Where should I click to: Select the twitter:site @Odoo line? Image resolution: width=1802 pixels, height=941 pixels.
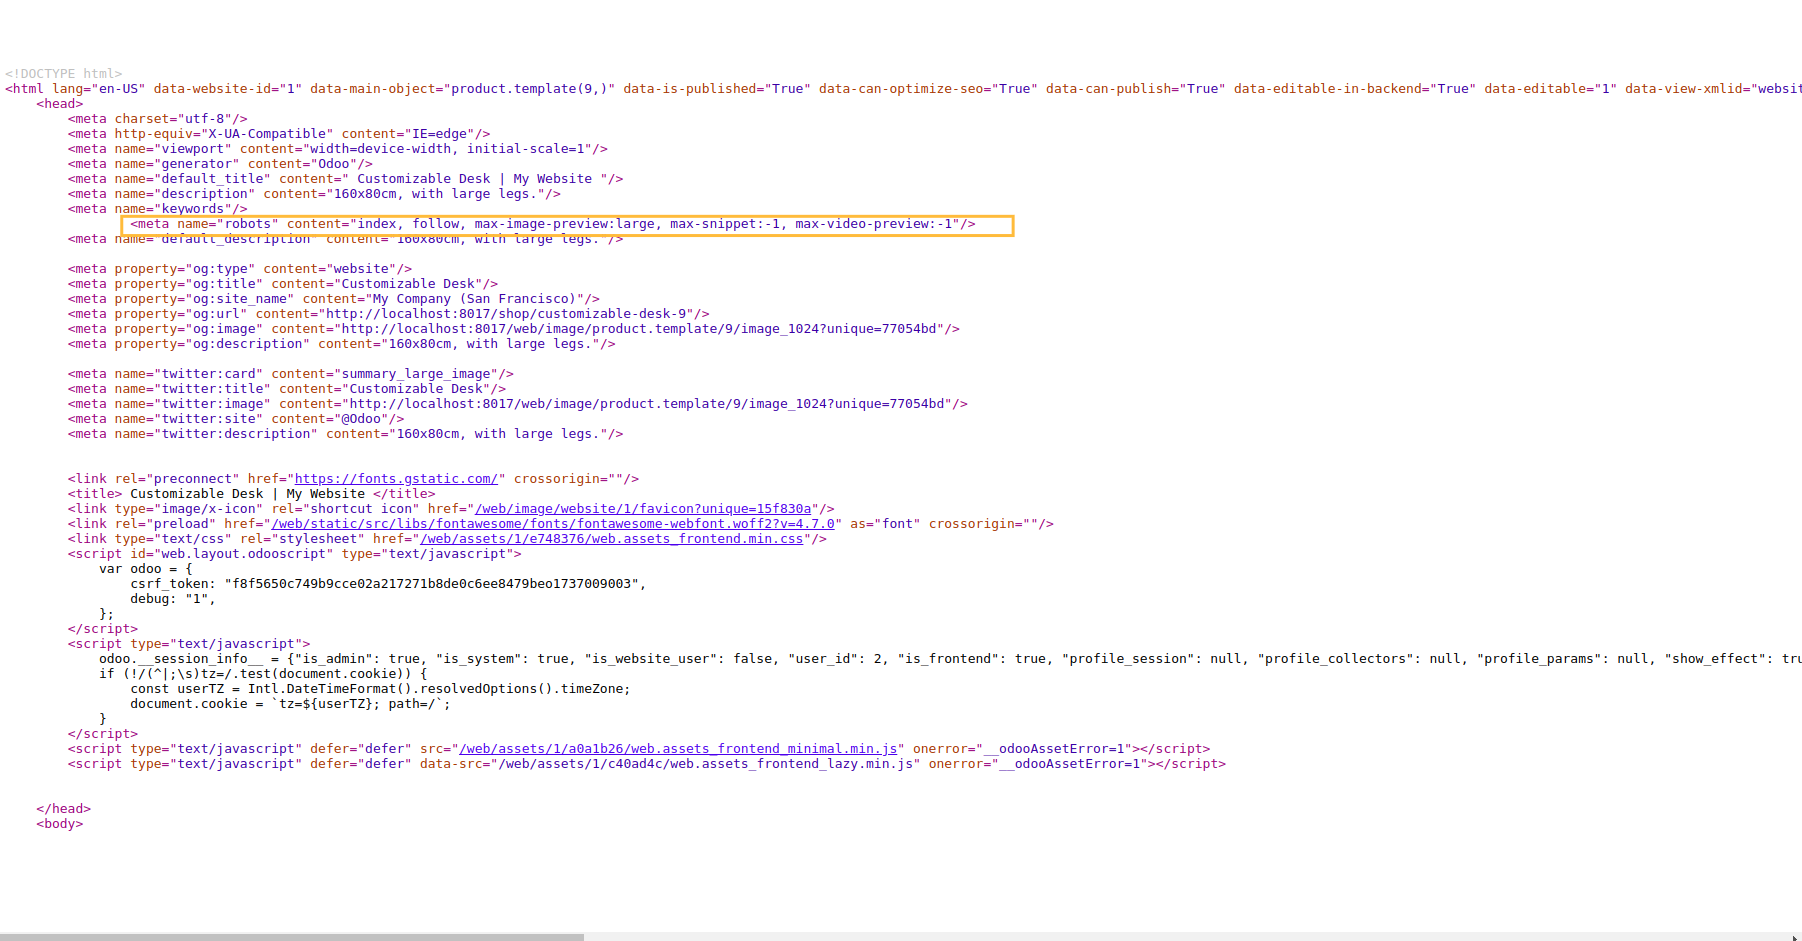tap(236, 419)
